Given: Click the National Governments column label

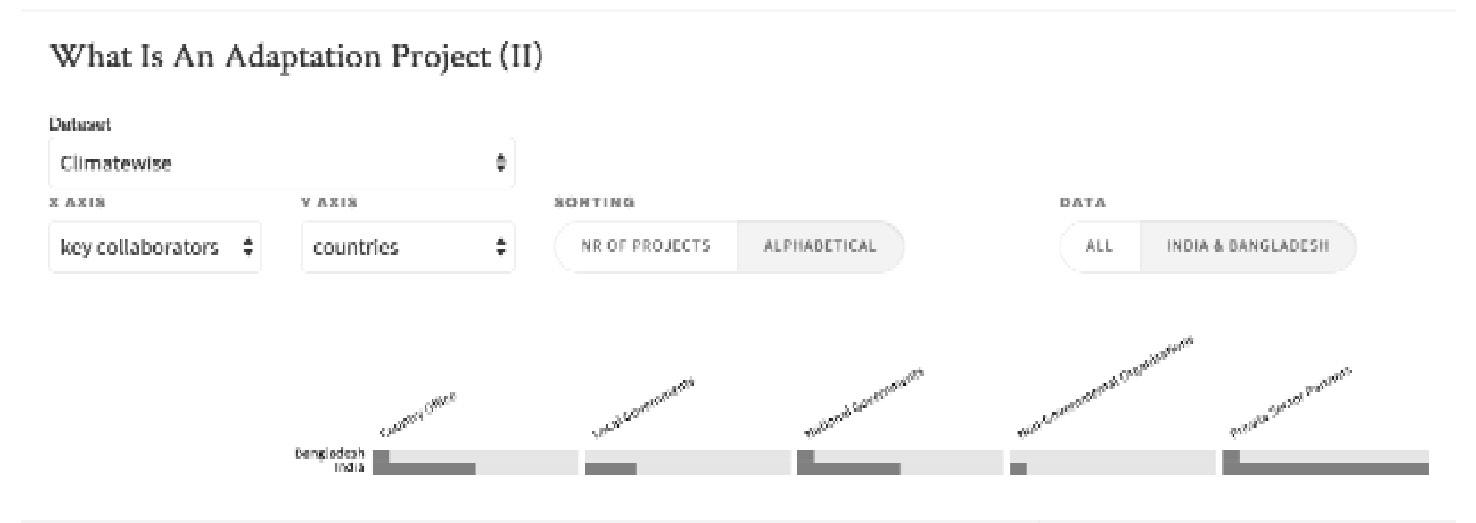Looking at the screenshot, I should [866, 404].
